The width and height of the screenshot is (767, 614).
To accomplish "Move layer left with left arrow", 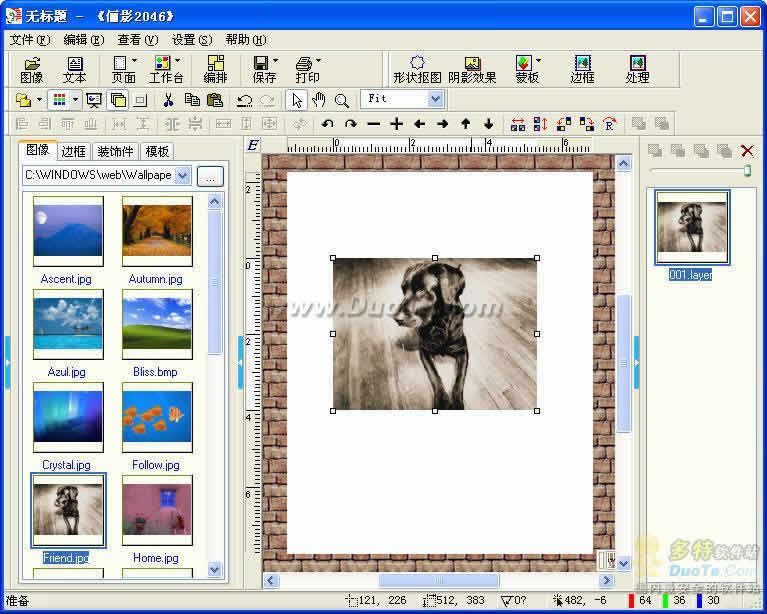I will click(419, 124).
